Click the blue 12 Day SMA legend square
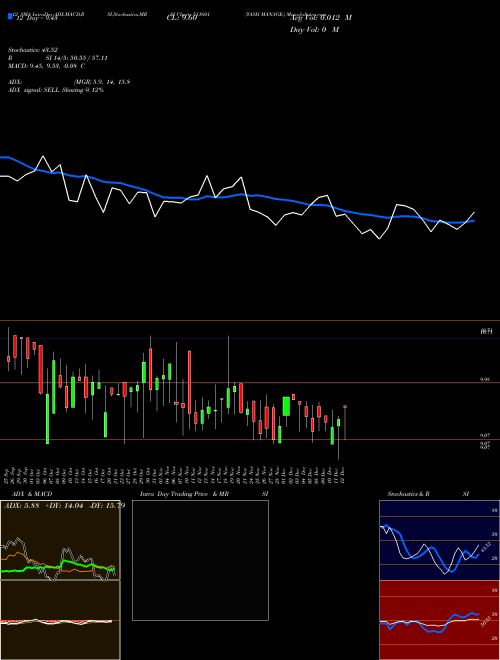This screenshot has width=500, height=660. (x=10, y=16)
